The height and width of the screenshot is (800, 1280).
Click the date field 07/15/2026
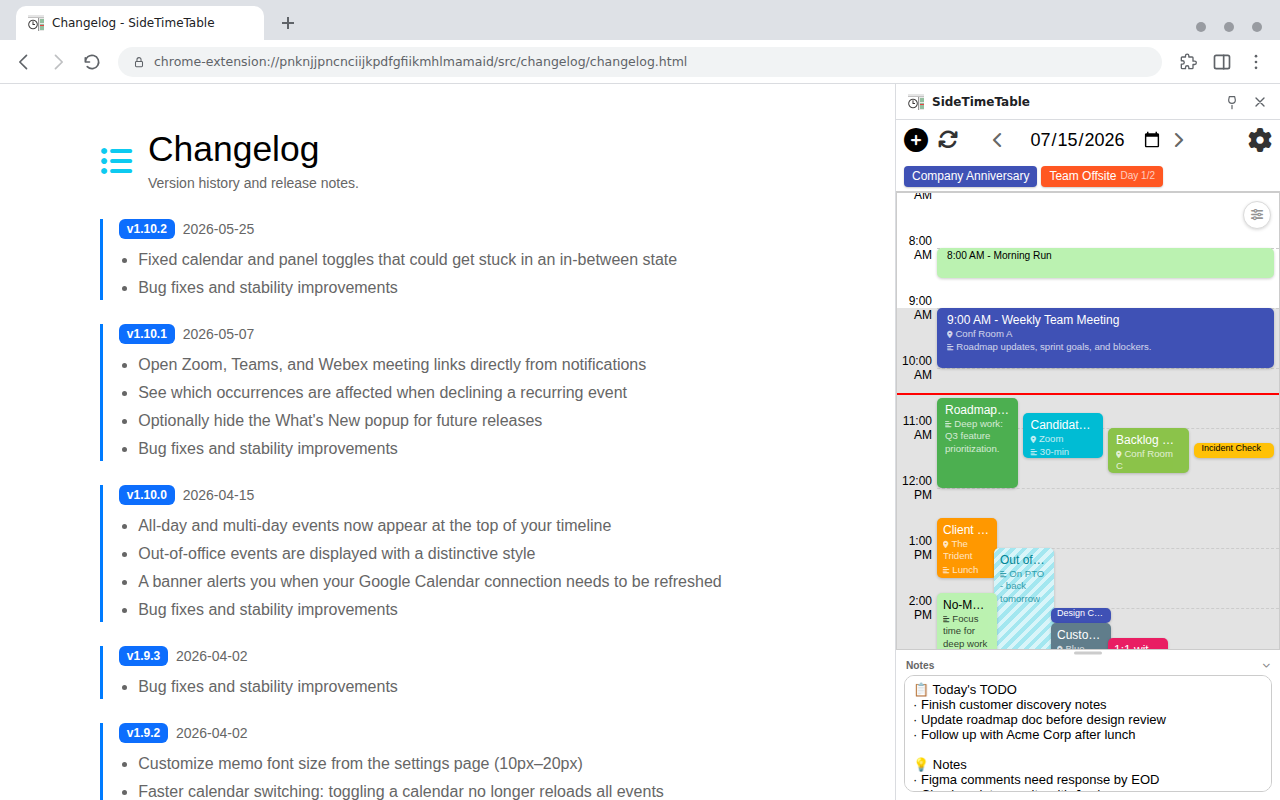(x=1077, y=140)
